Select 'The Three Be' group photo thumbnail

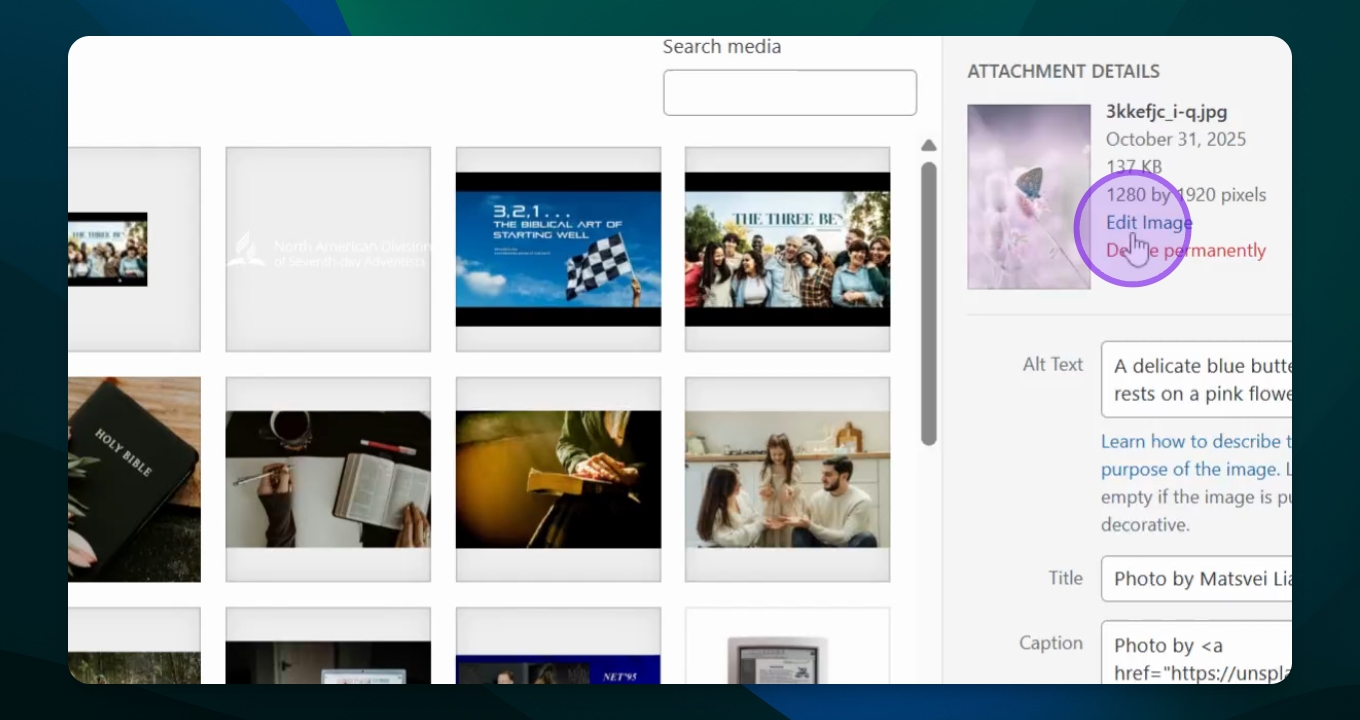pos(787,249)
